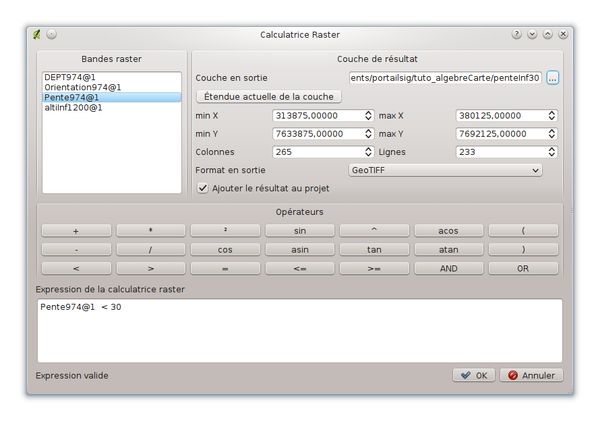Click the QGIS feather icon in title bar
The image size is (600, 421).
click(36, 33)
